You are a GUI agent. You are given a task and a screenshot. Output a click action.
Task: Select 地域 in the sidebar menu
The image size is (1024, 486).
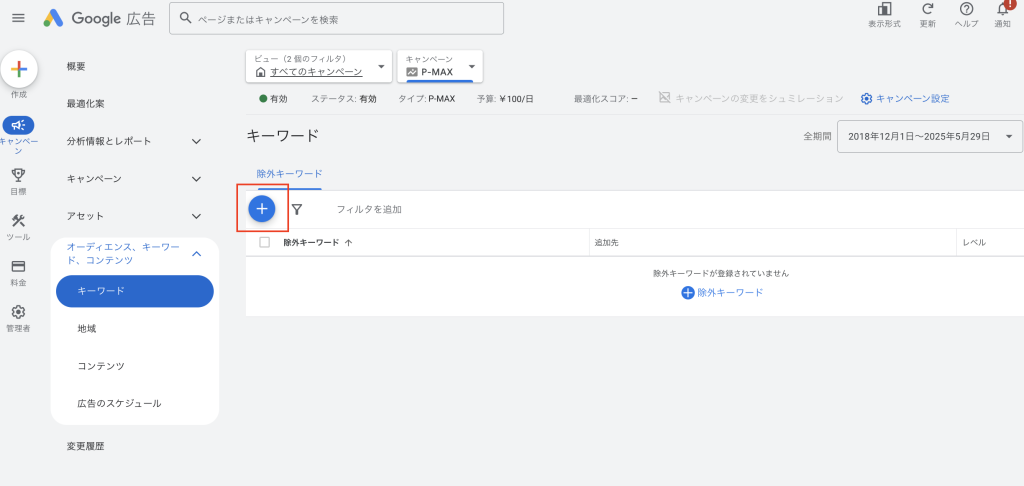[x=87, y=328]
